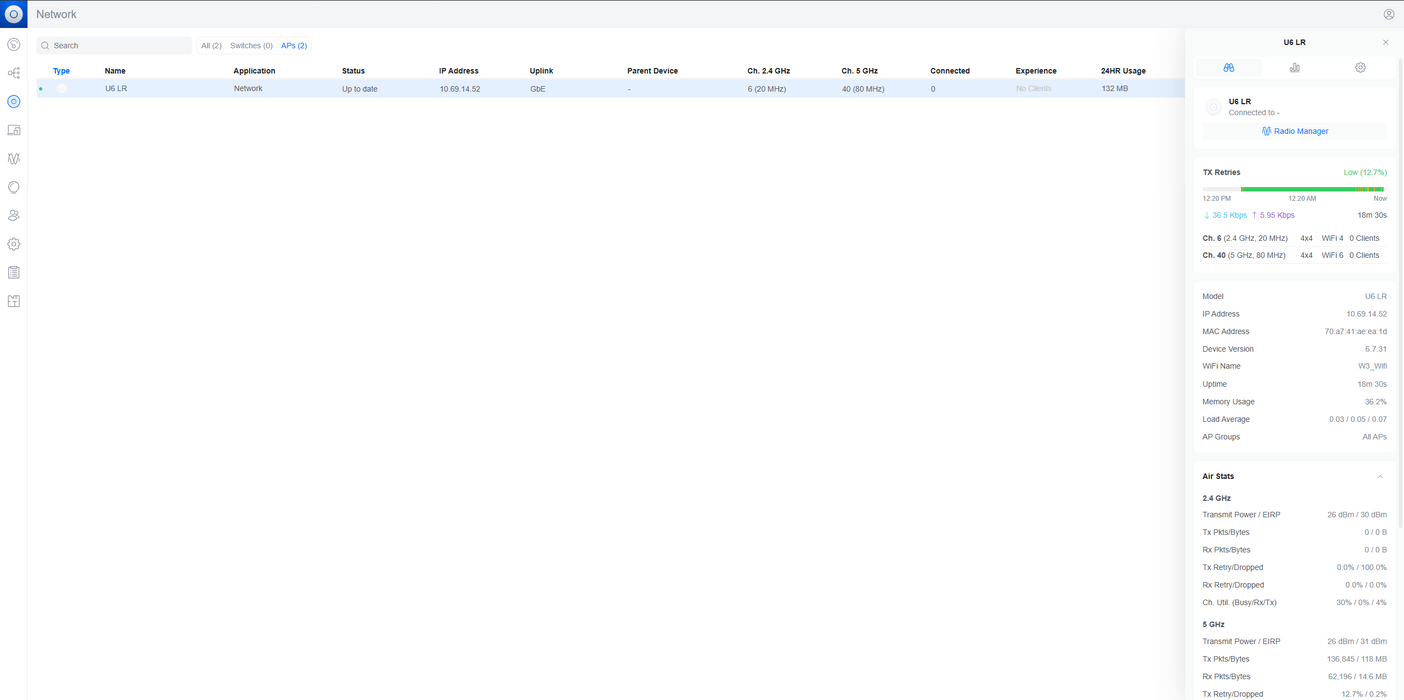Collapse the Air Stats section

click(1380, 477)
